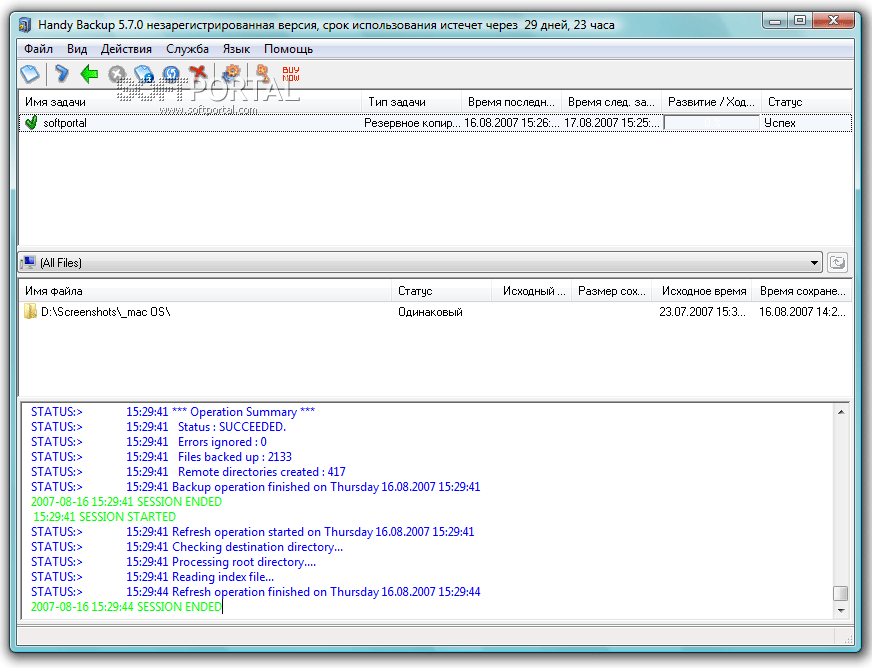Click log line 15:29:41 SESSION STARTED
This screenshot has height=668, width=872.
[x=105, y=517]
